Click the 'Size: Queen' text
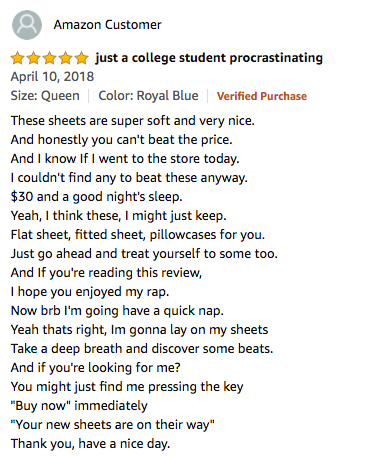 point(45,96)
